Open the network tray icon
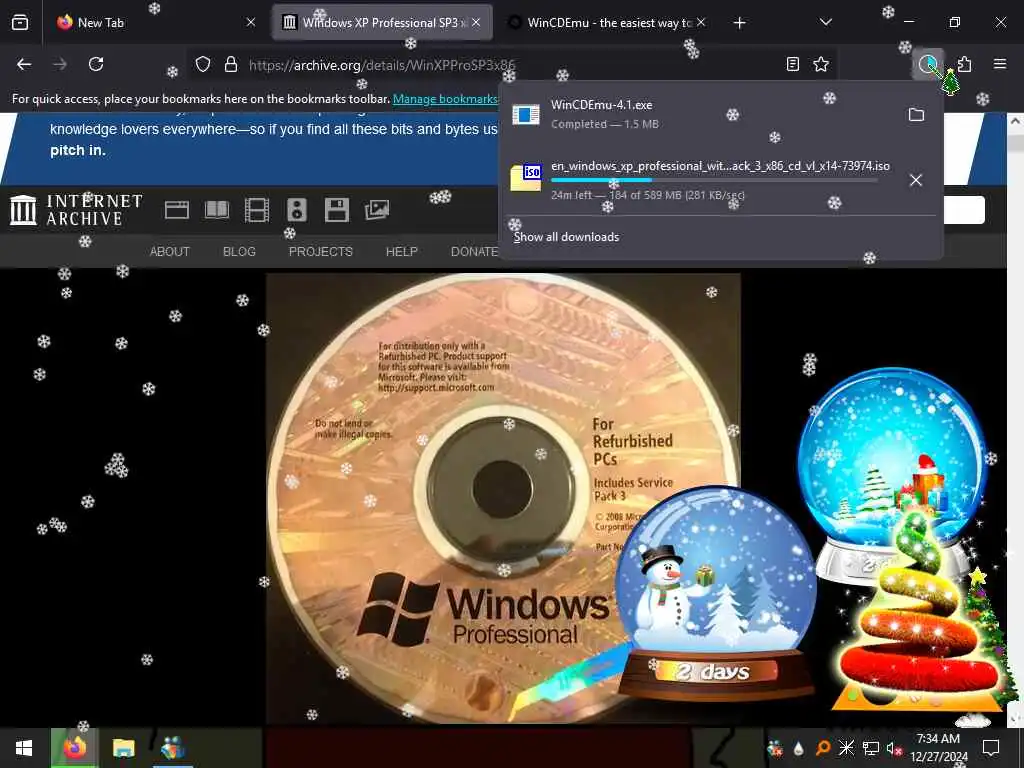This screenshot has width=1024, height=768. (x=871, y=748)
